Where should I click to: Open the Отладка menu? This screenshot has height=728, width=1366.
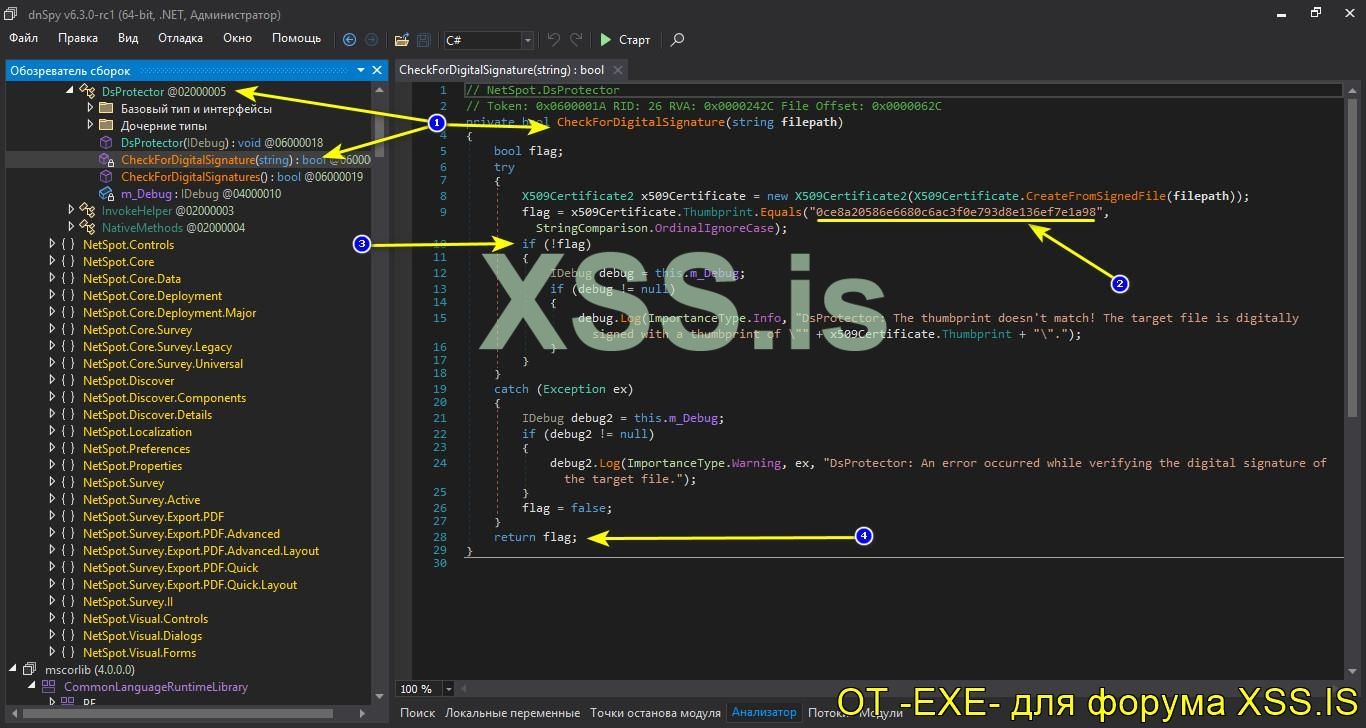pos(180,38)
